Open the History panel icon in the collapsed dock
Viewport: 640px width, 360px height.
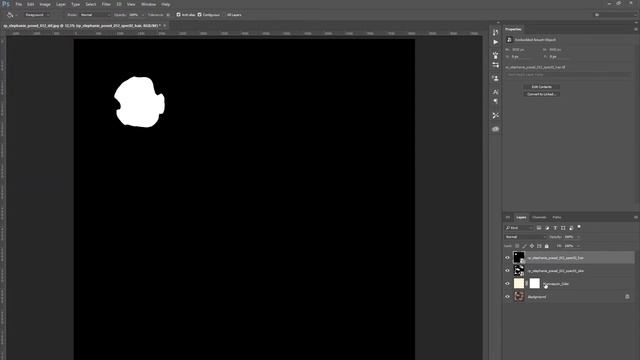[x=495, y=32]
